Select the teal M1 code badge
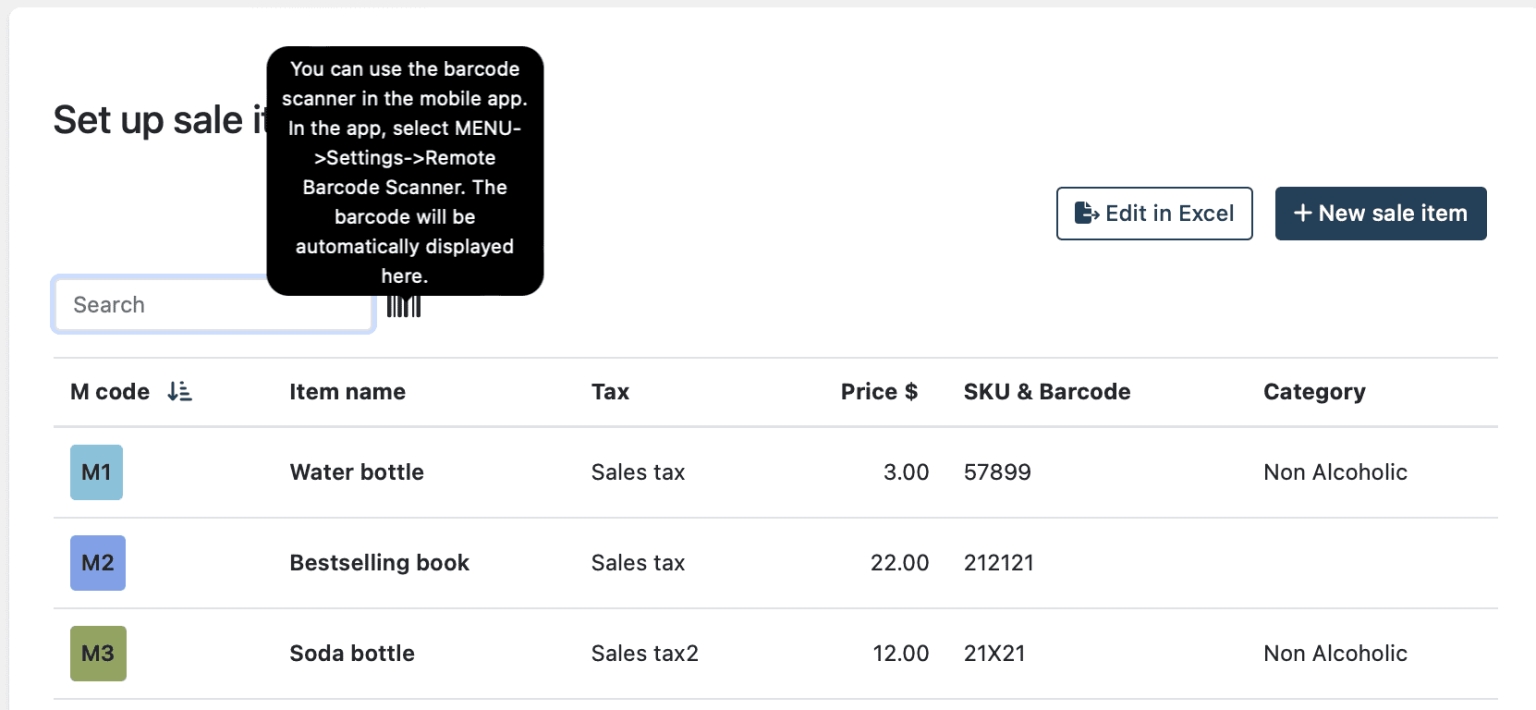1536x710 pixels. pos(96,471)
